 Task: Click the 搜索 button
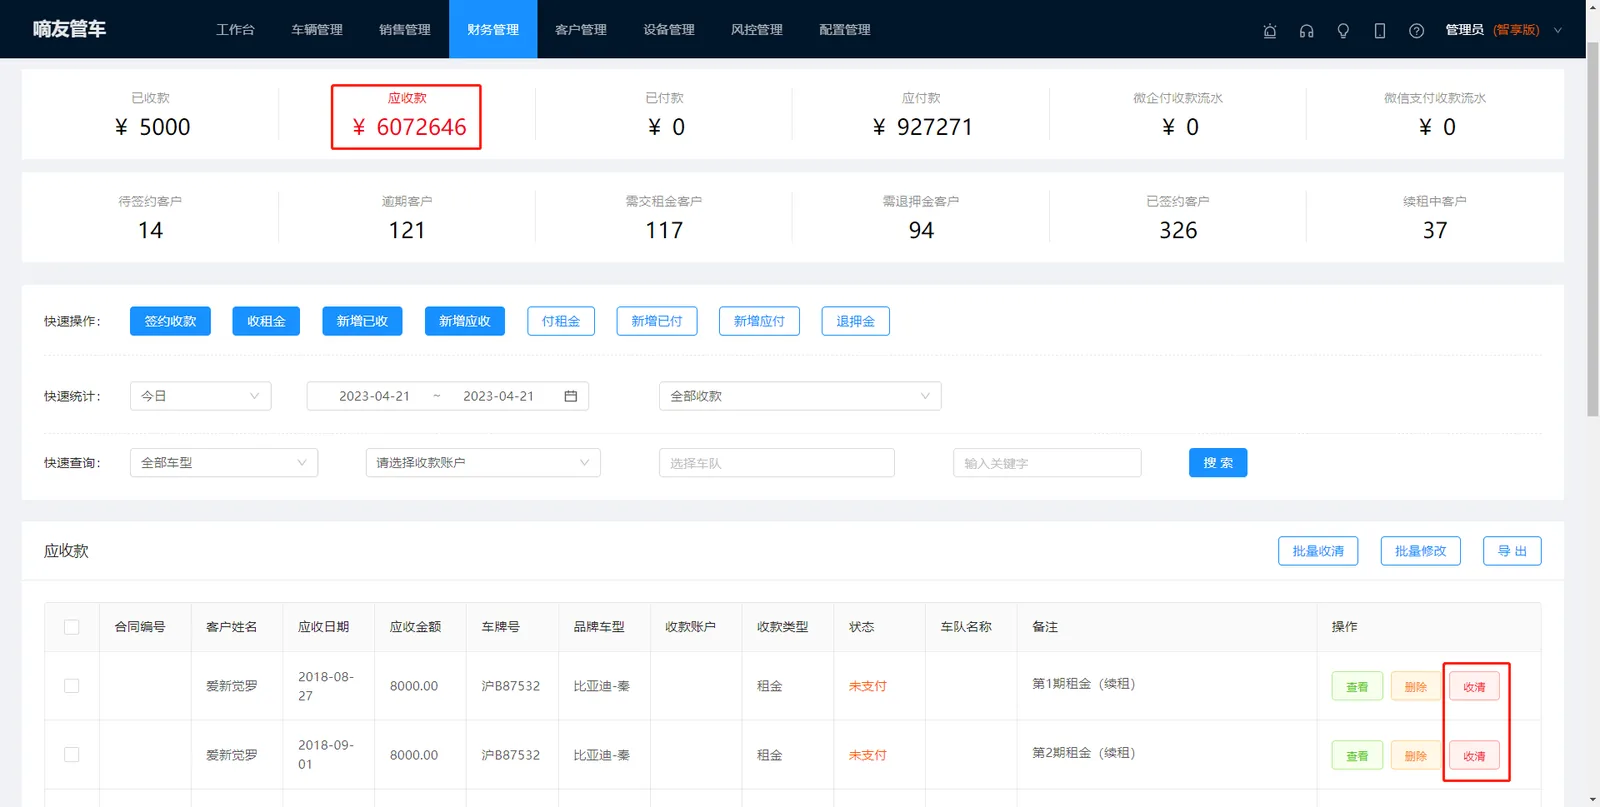(x=1218, y=463)
